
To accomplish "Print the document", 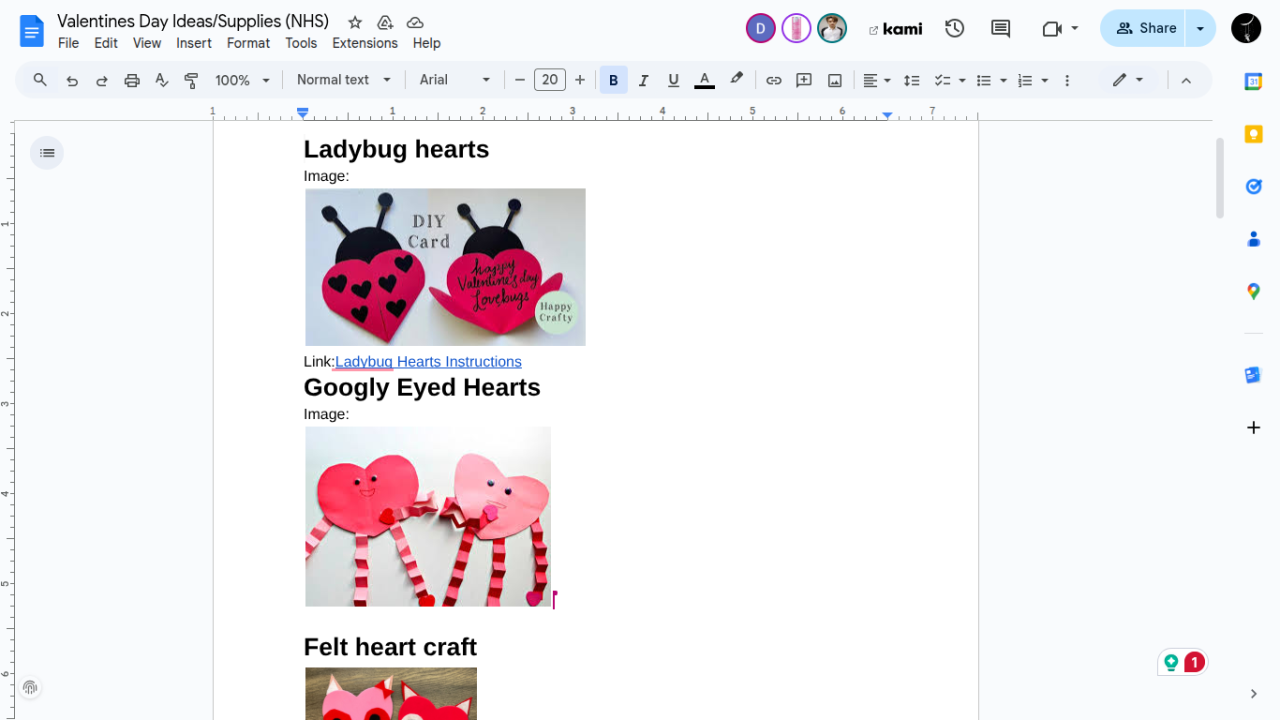I will click(132, 80).
